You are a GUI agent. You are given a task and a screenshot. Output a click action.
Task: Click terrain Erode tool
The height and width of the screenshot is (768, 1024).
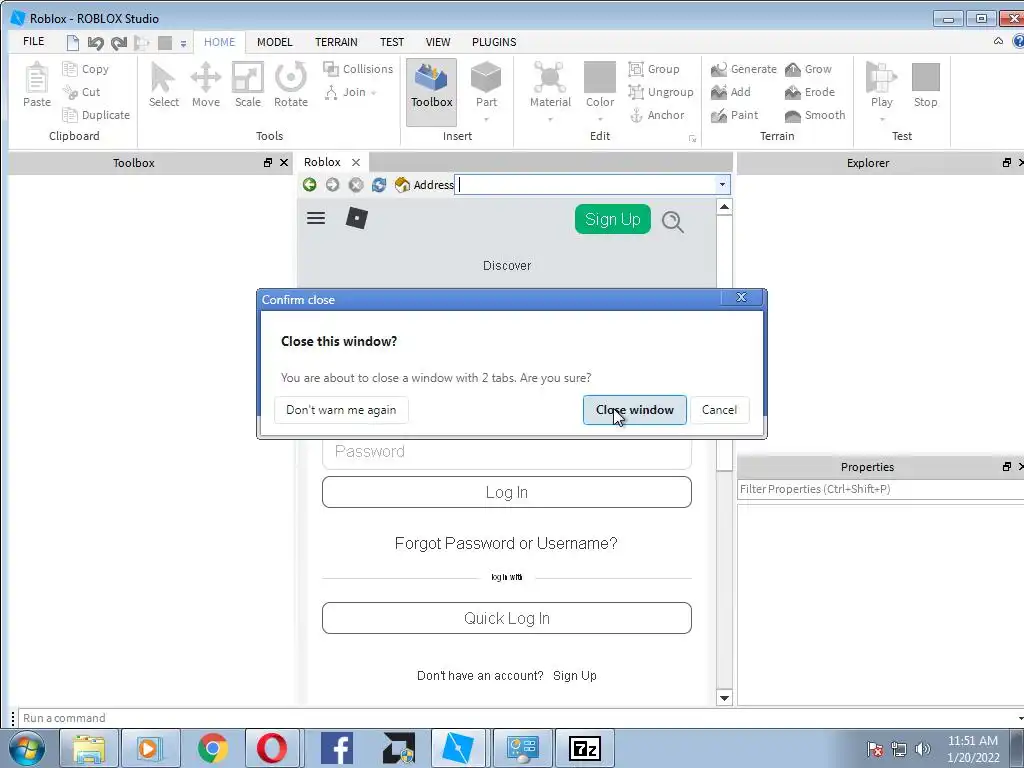[x=810, y=92]
